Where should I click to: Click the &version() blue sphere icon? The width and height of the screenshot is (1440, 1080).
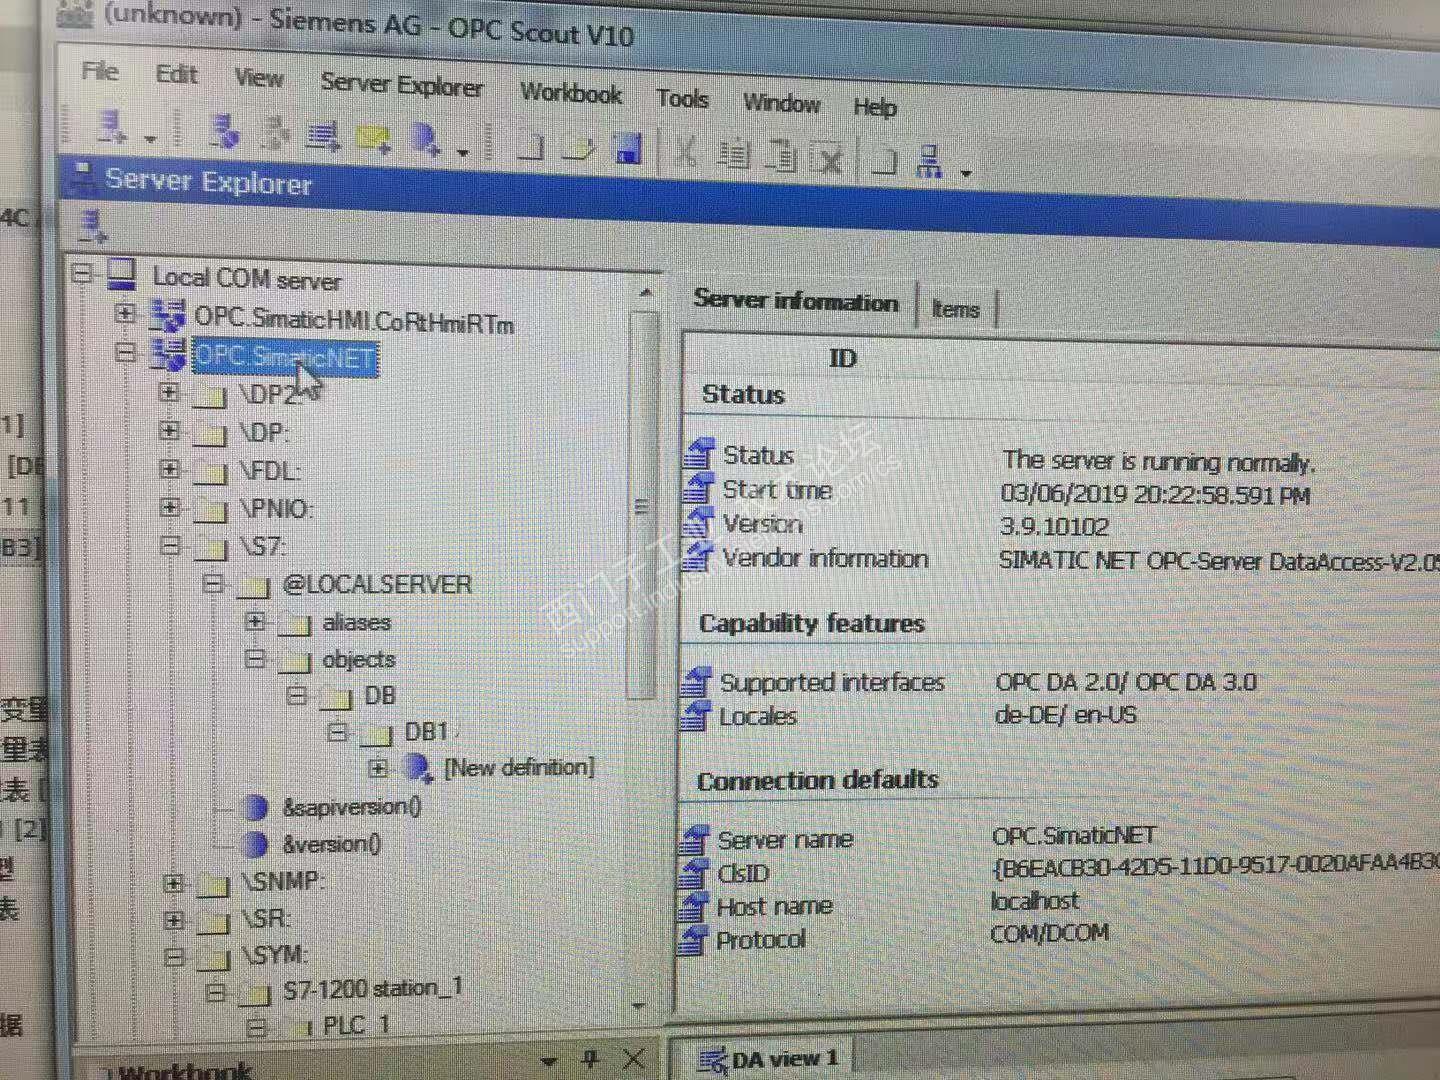(x=255, y=844)
